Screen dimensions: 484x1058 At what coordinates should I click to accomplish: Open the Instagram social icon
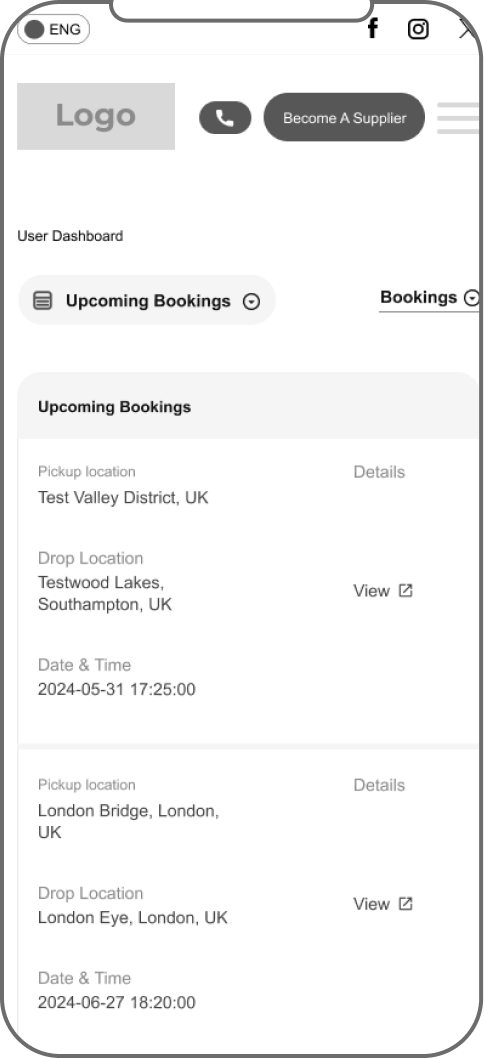418,29
